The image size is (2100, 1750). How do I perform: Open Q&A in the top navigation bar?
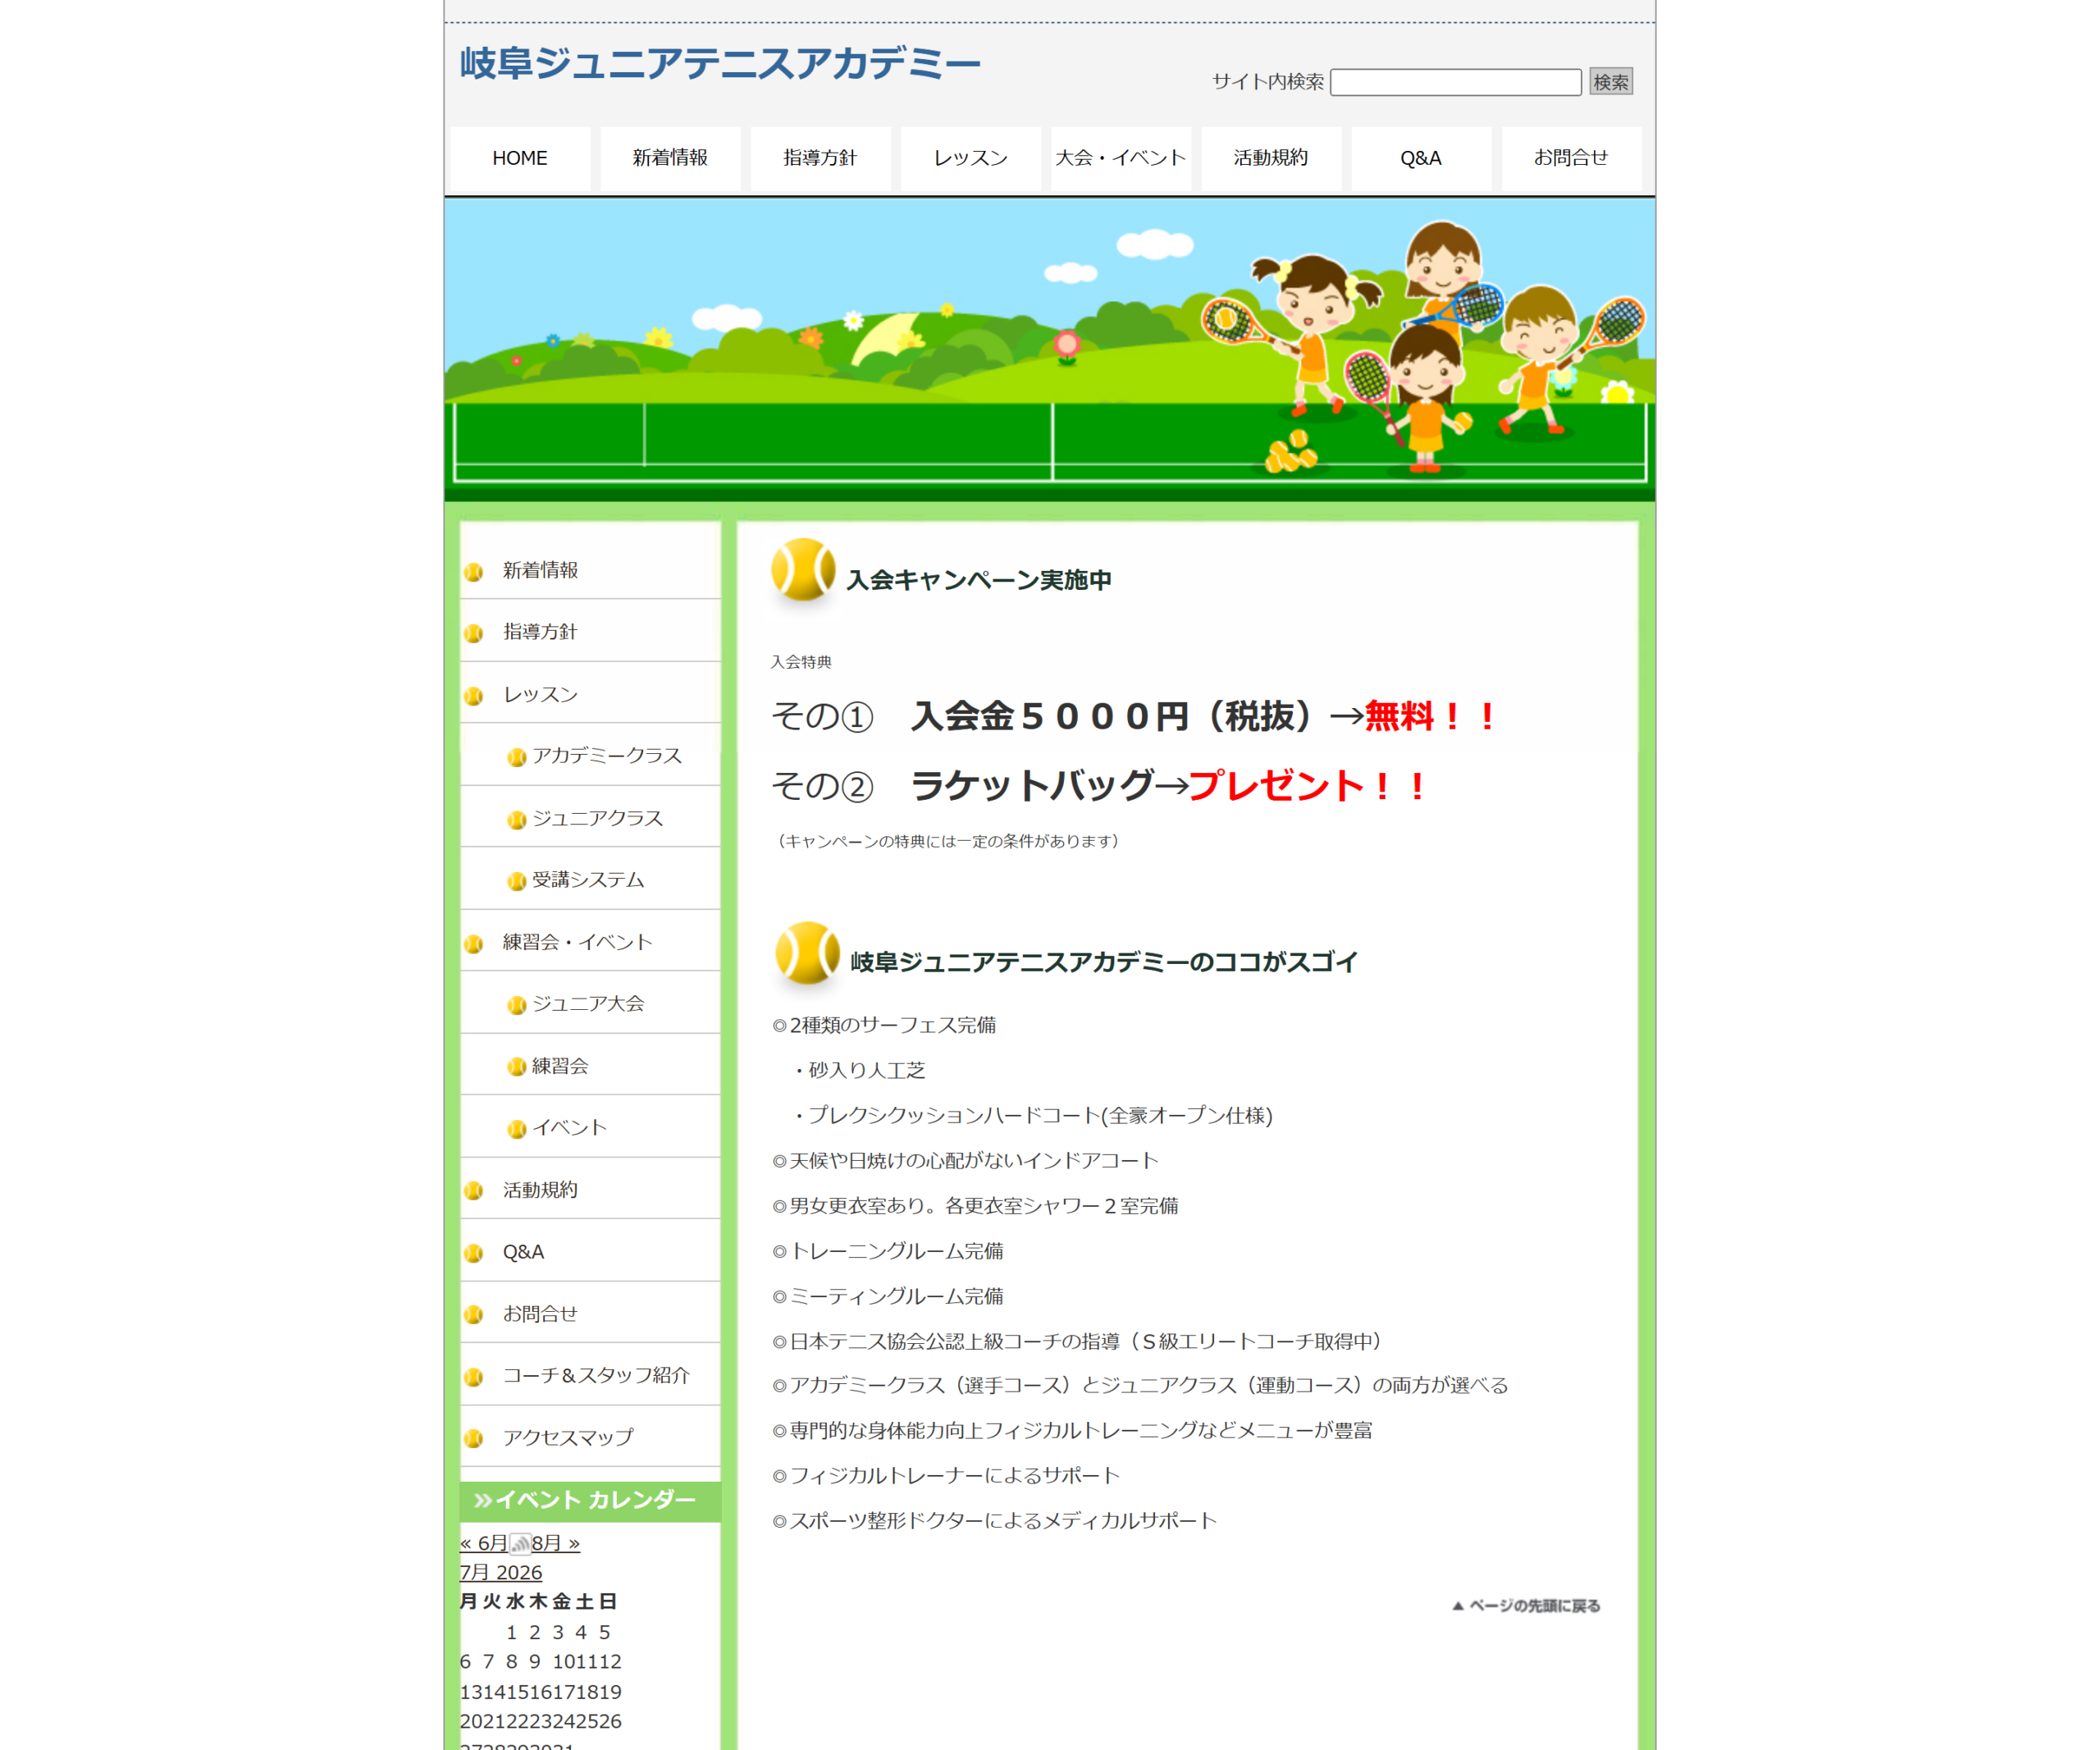tap(1420, 158)
